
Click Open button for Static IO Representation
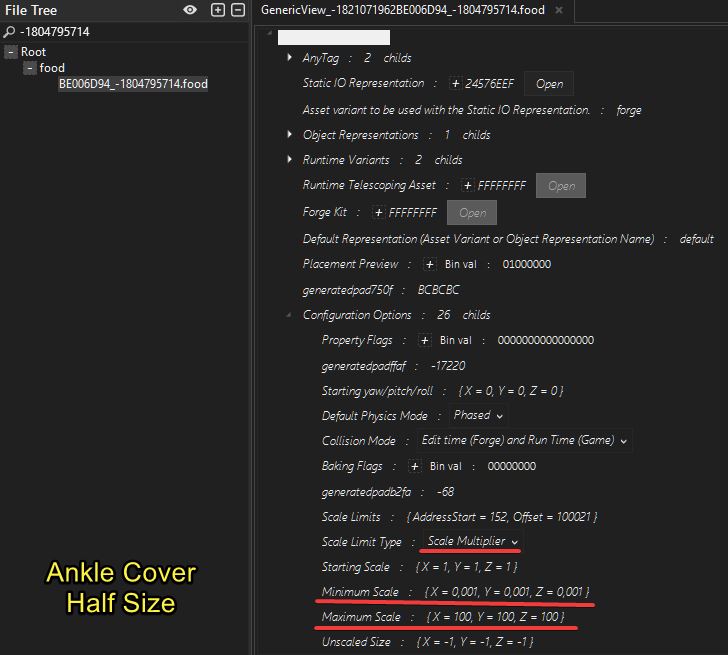[549, 84]
